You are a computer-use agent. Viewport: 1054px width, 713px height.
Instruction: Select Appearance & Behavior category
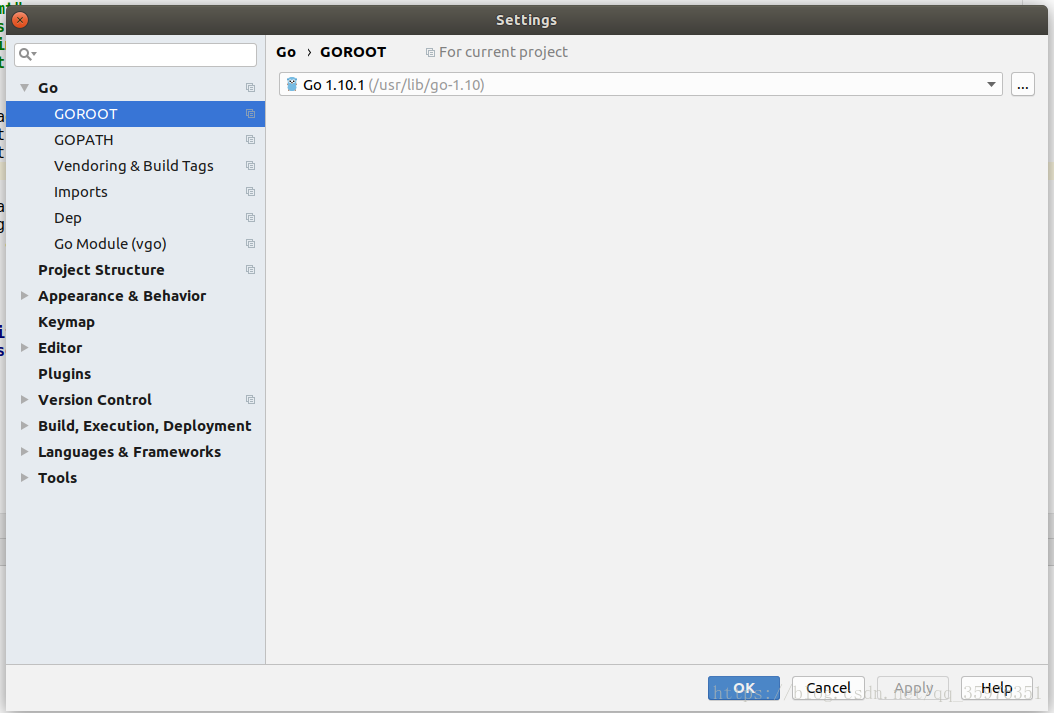[122, 296]
